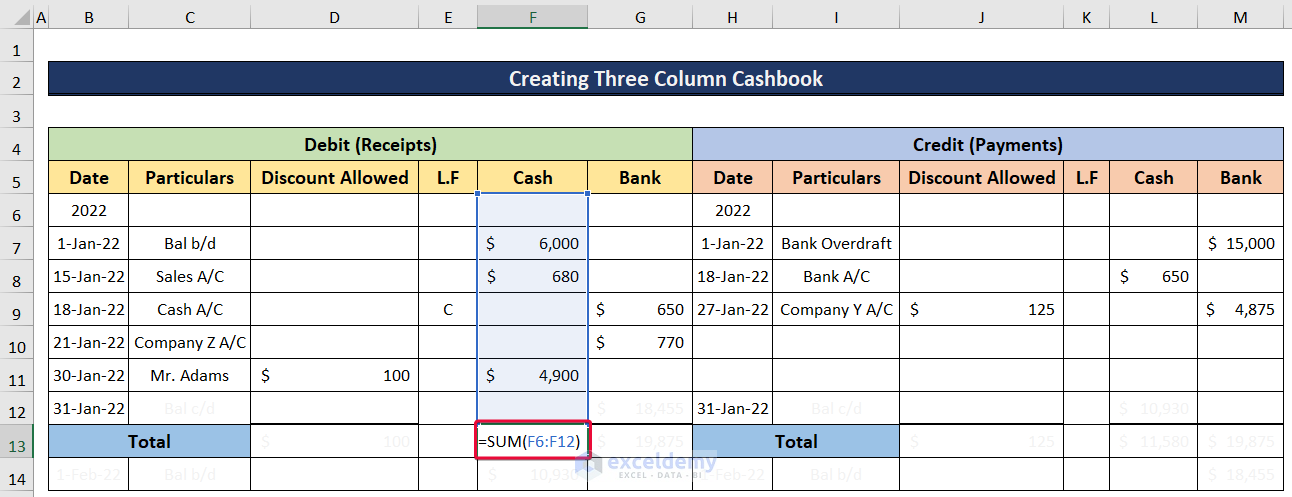Click the credit side 'Total' cell
The height and width of the screenshot is (497, 1292).
click(796, 441)
